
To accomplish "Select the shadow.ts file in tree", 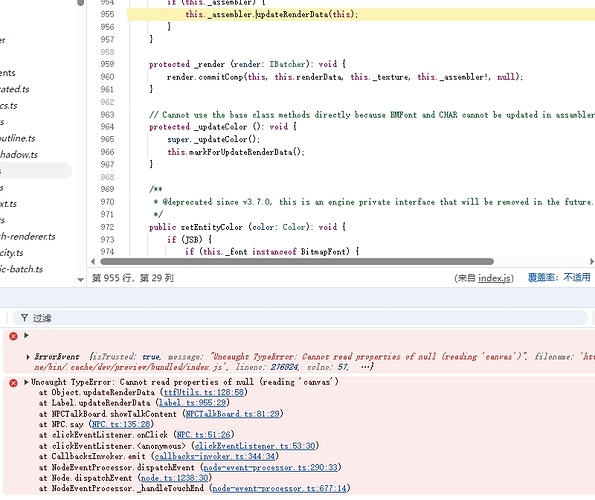I will pyautogui.click(x=19, y=154).
